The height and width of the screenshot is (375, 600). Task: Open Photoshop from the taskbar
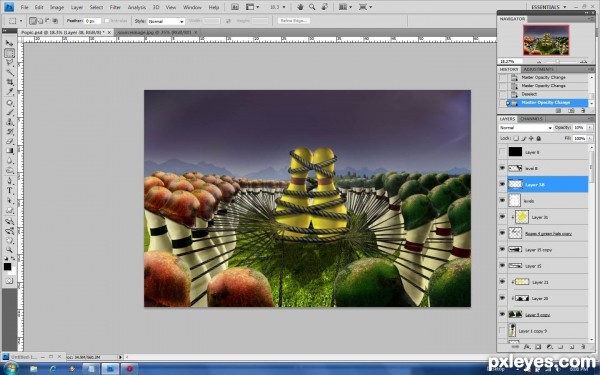pyautogui.click(x=110, y=369)
